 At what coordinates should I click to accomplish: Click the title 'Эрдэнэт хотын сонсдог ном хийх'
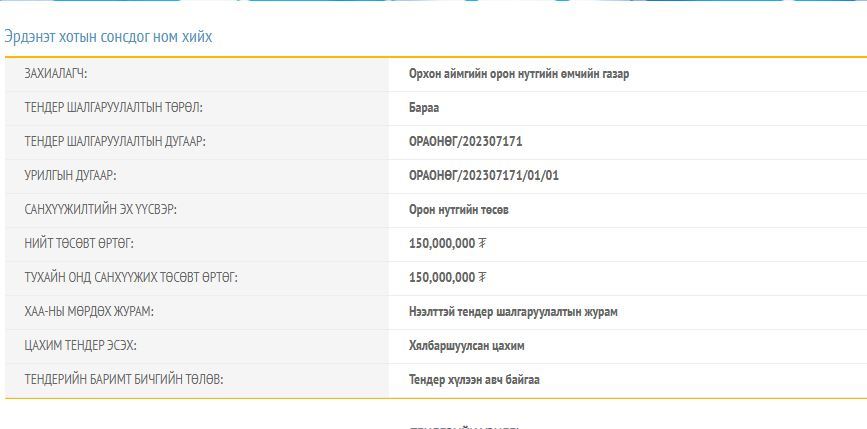coord(108,37)
